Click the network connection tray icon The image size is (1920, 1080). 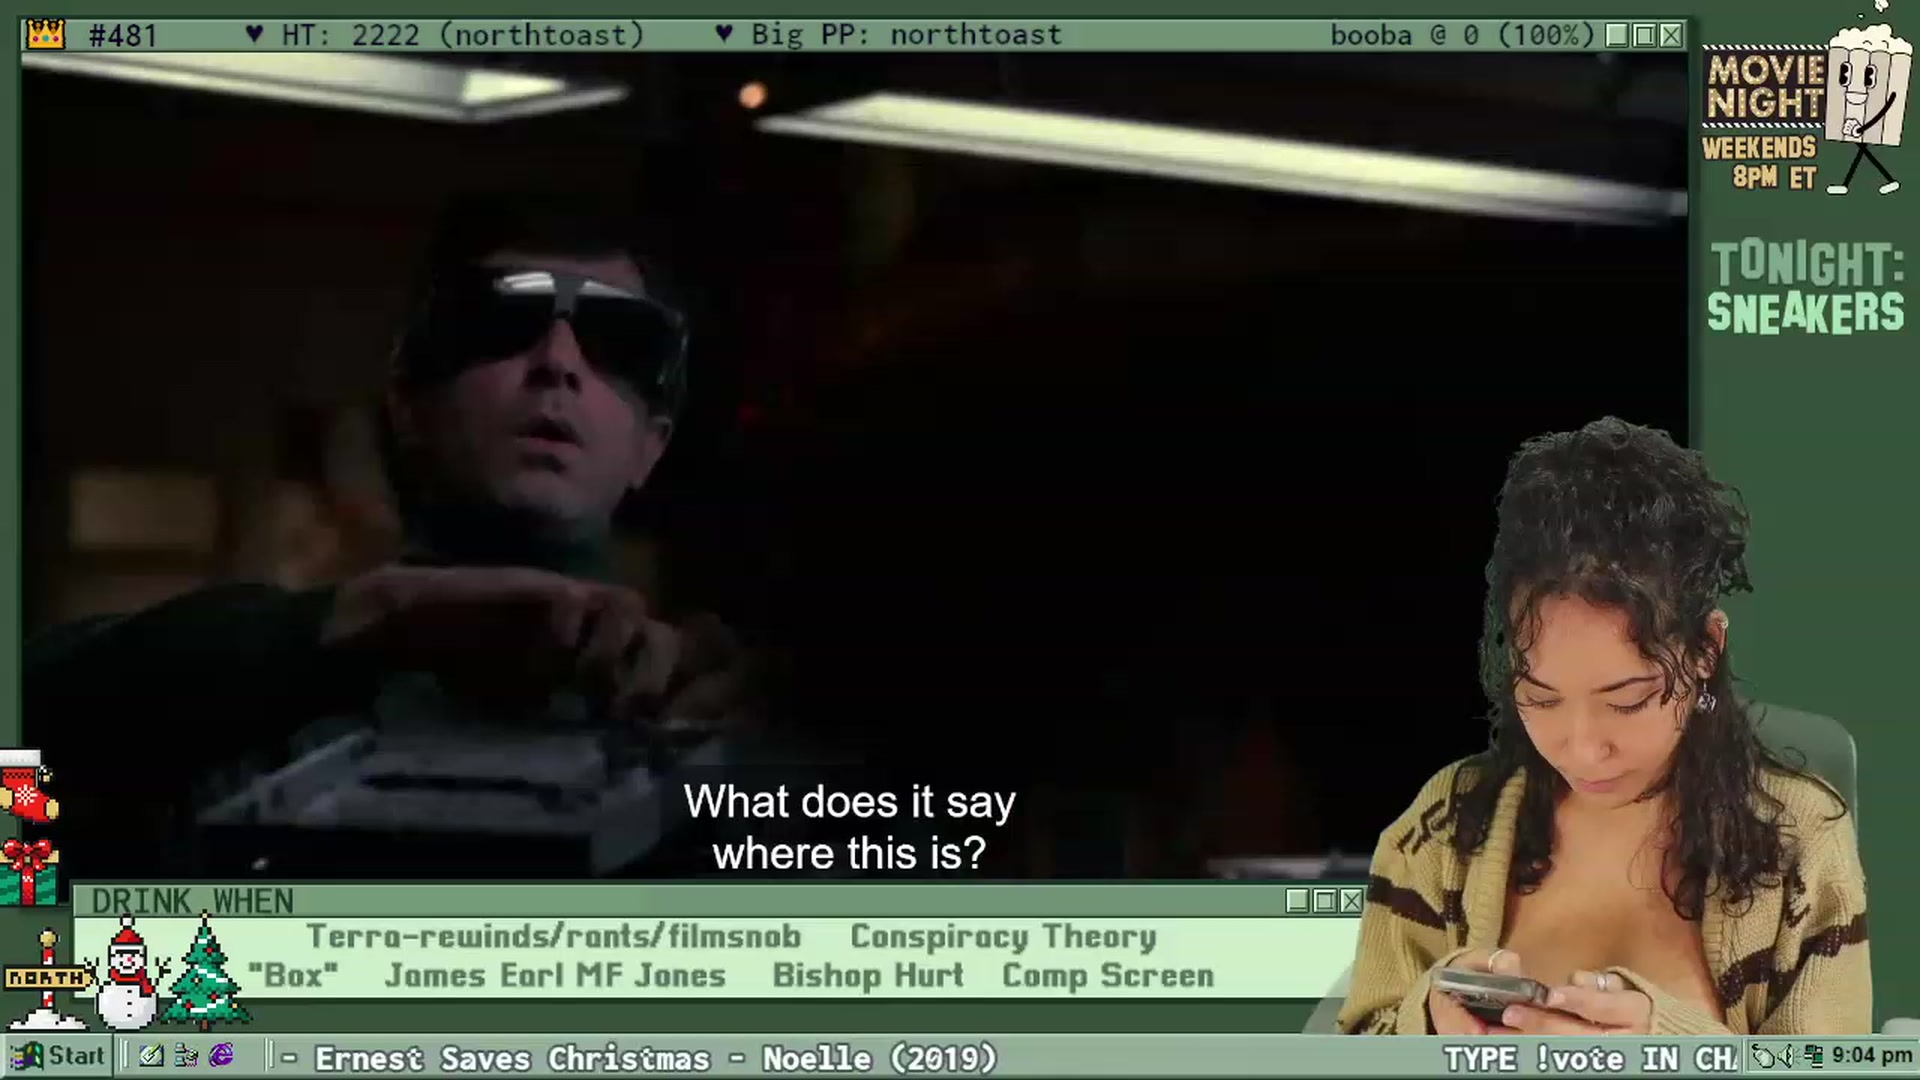click(x=1812, y=1056)
